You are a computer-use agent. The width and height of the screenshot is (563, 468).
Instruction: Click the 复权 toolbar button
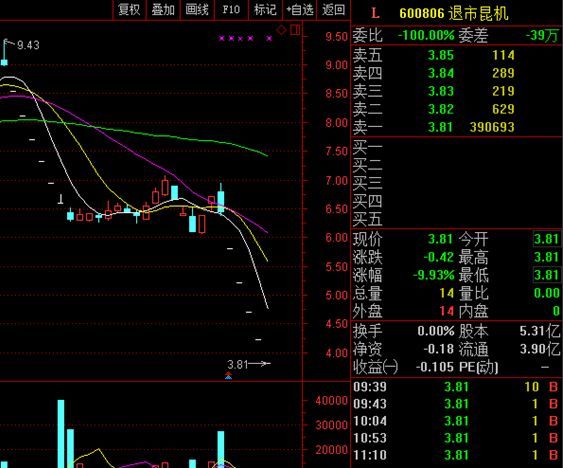pos(129,9)
